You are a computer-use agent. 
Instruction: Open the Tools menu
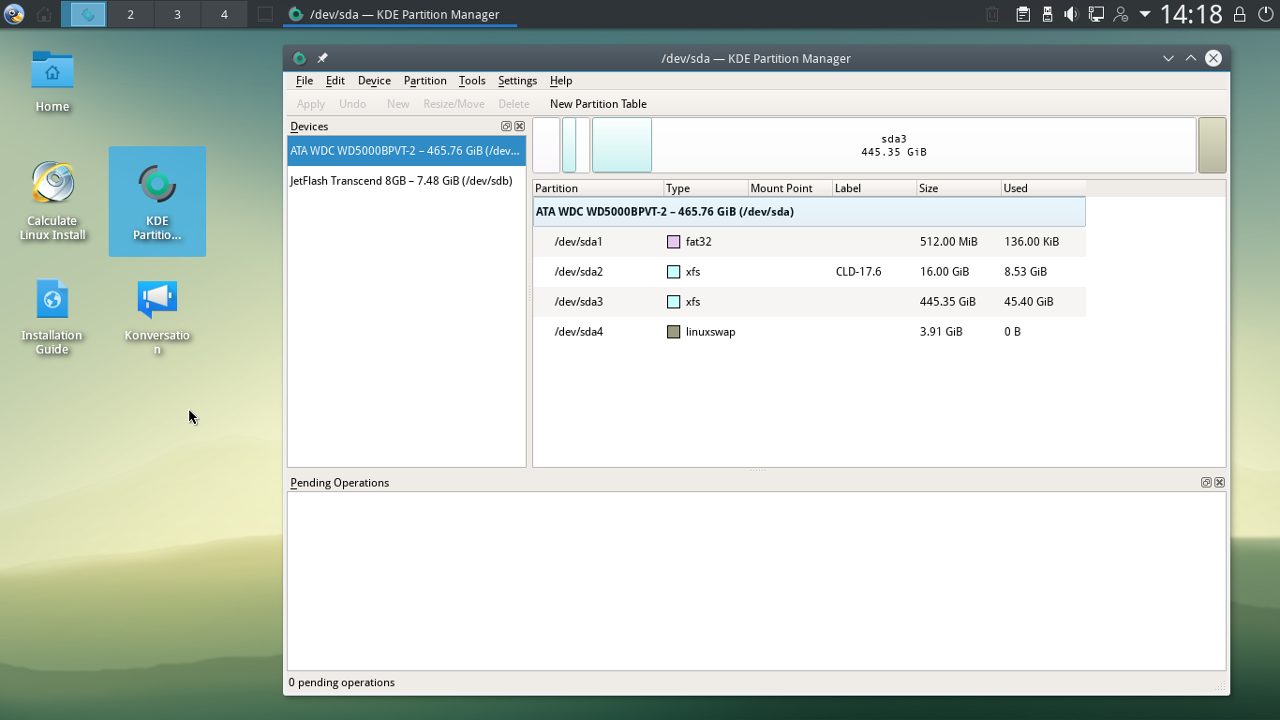(472, 81)
